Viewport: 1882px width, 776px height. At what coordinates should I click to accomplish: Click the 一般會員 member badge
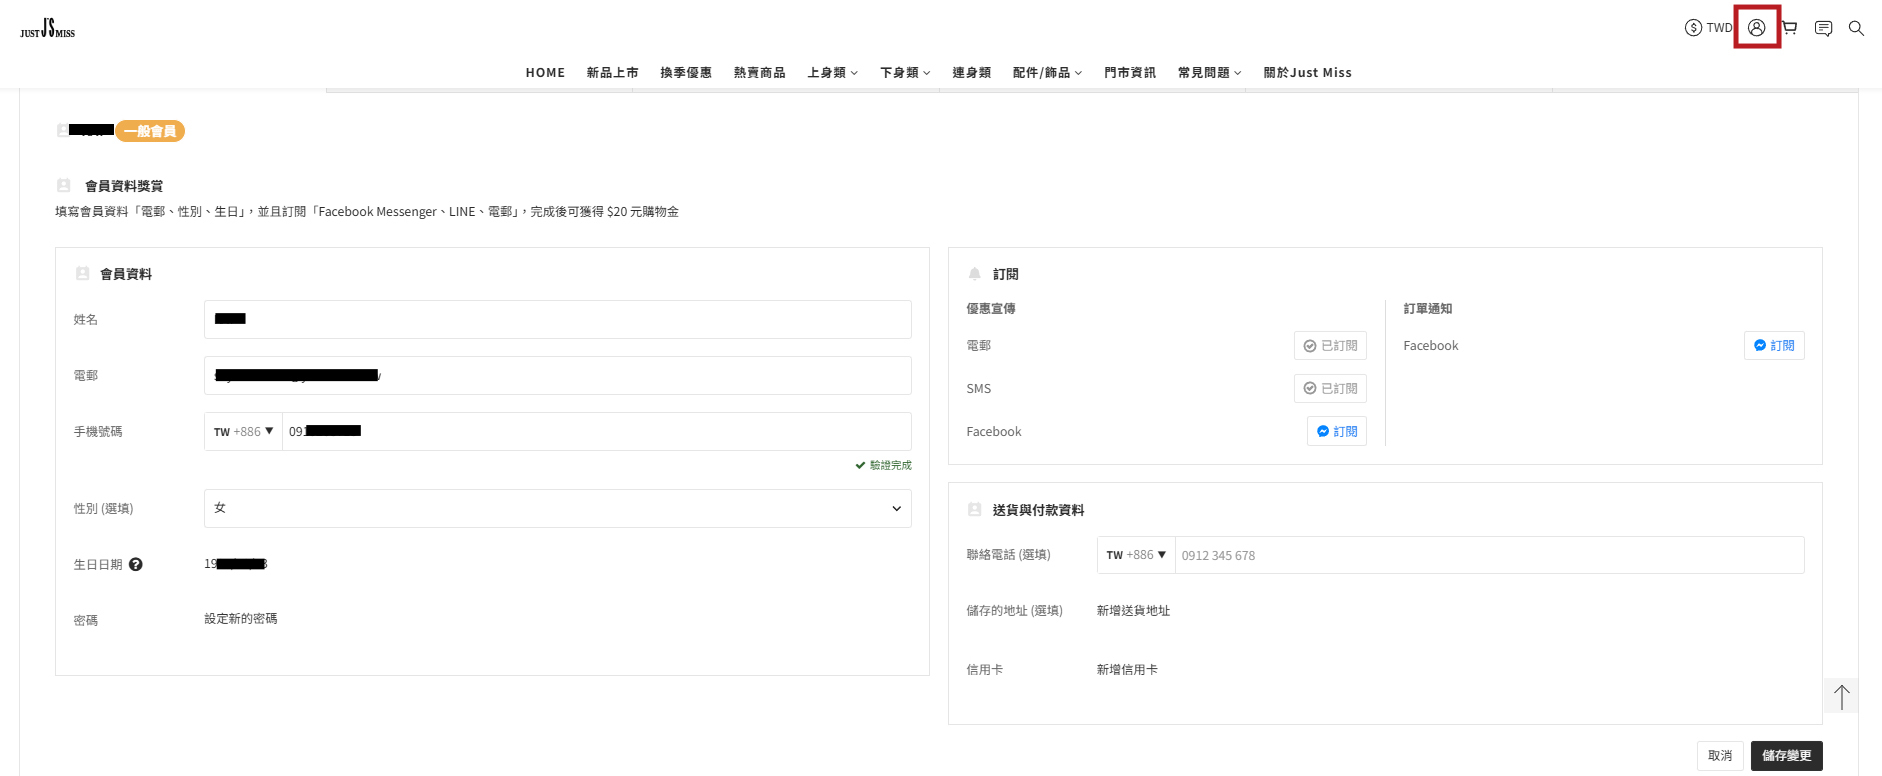(150, 131)
